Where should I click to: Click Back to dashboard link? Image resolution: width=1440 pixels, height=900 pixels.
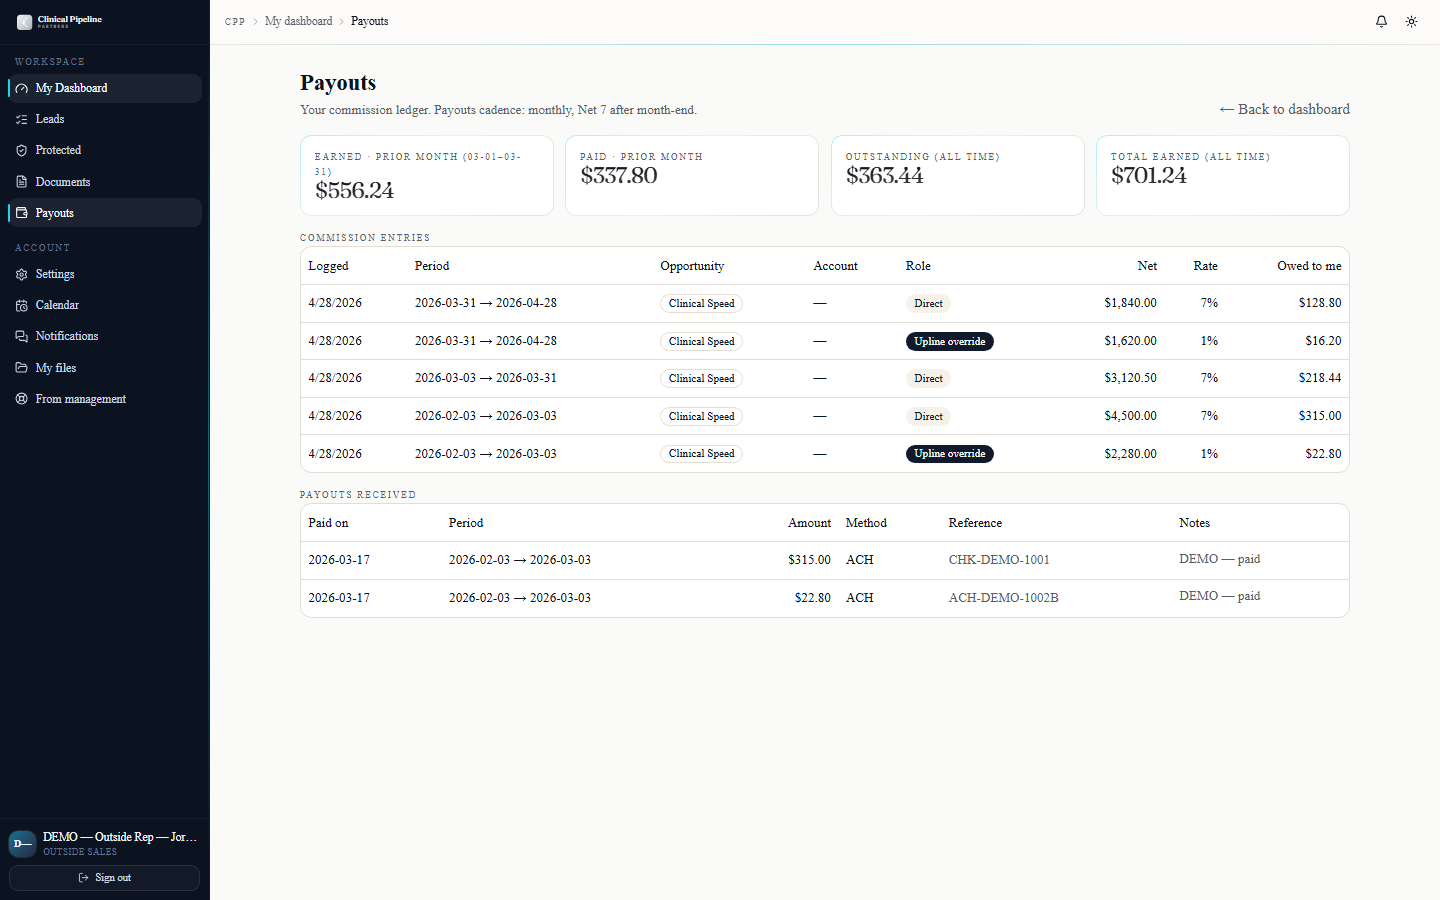coord(1284,109)
